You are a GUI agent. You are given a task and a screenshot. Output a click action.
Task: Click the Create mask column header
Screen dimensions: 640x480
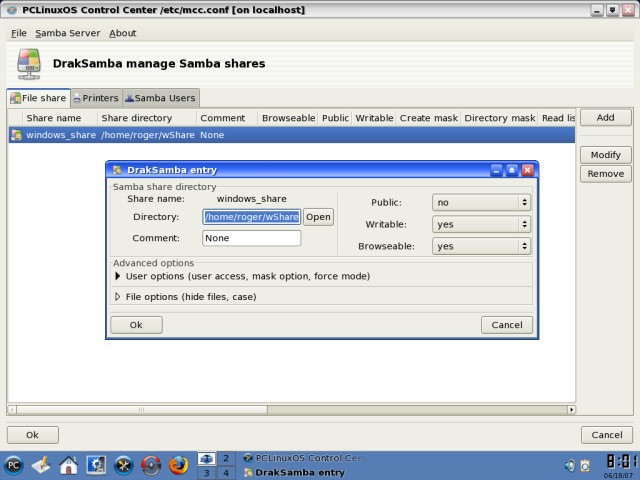(x=429, y=118)
